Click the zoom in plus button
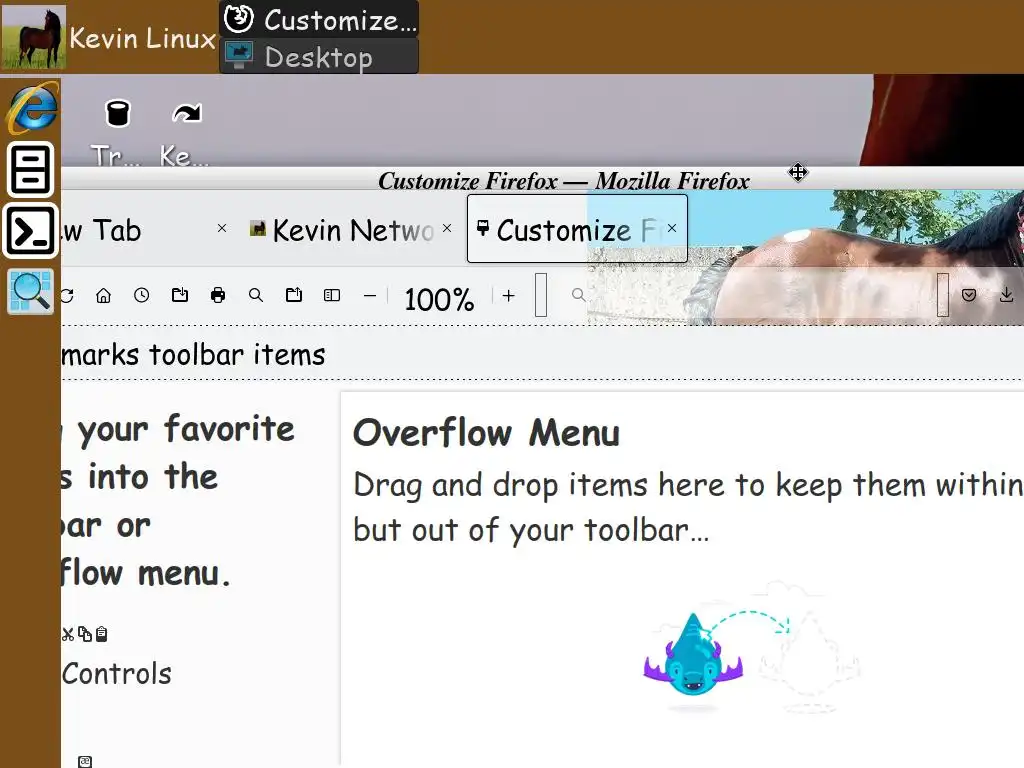The image size is (1024, 768). [508, 296]
